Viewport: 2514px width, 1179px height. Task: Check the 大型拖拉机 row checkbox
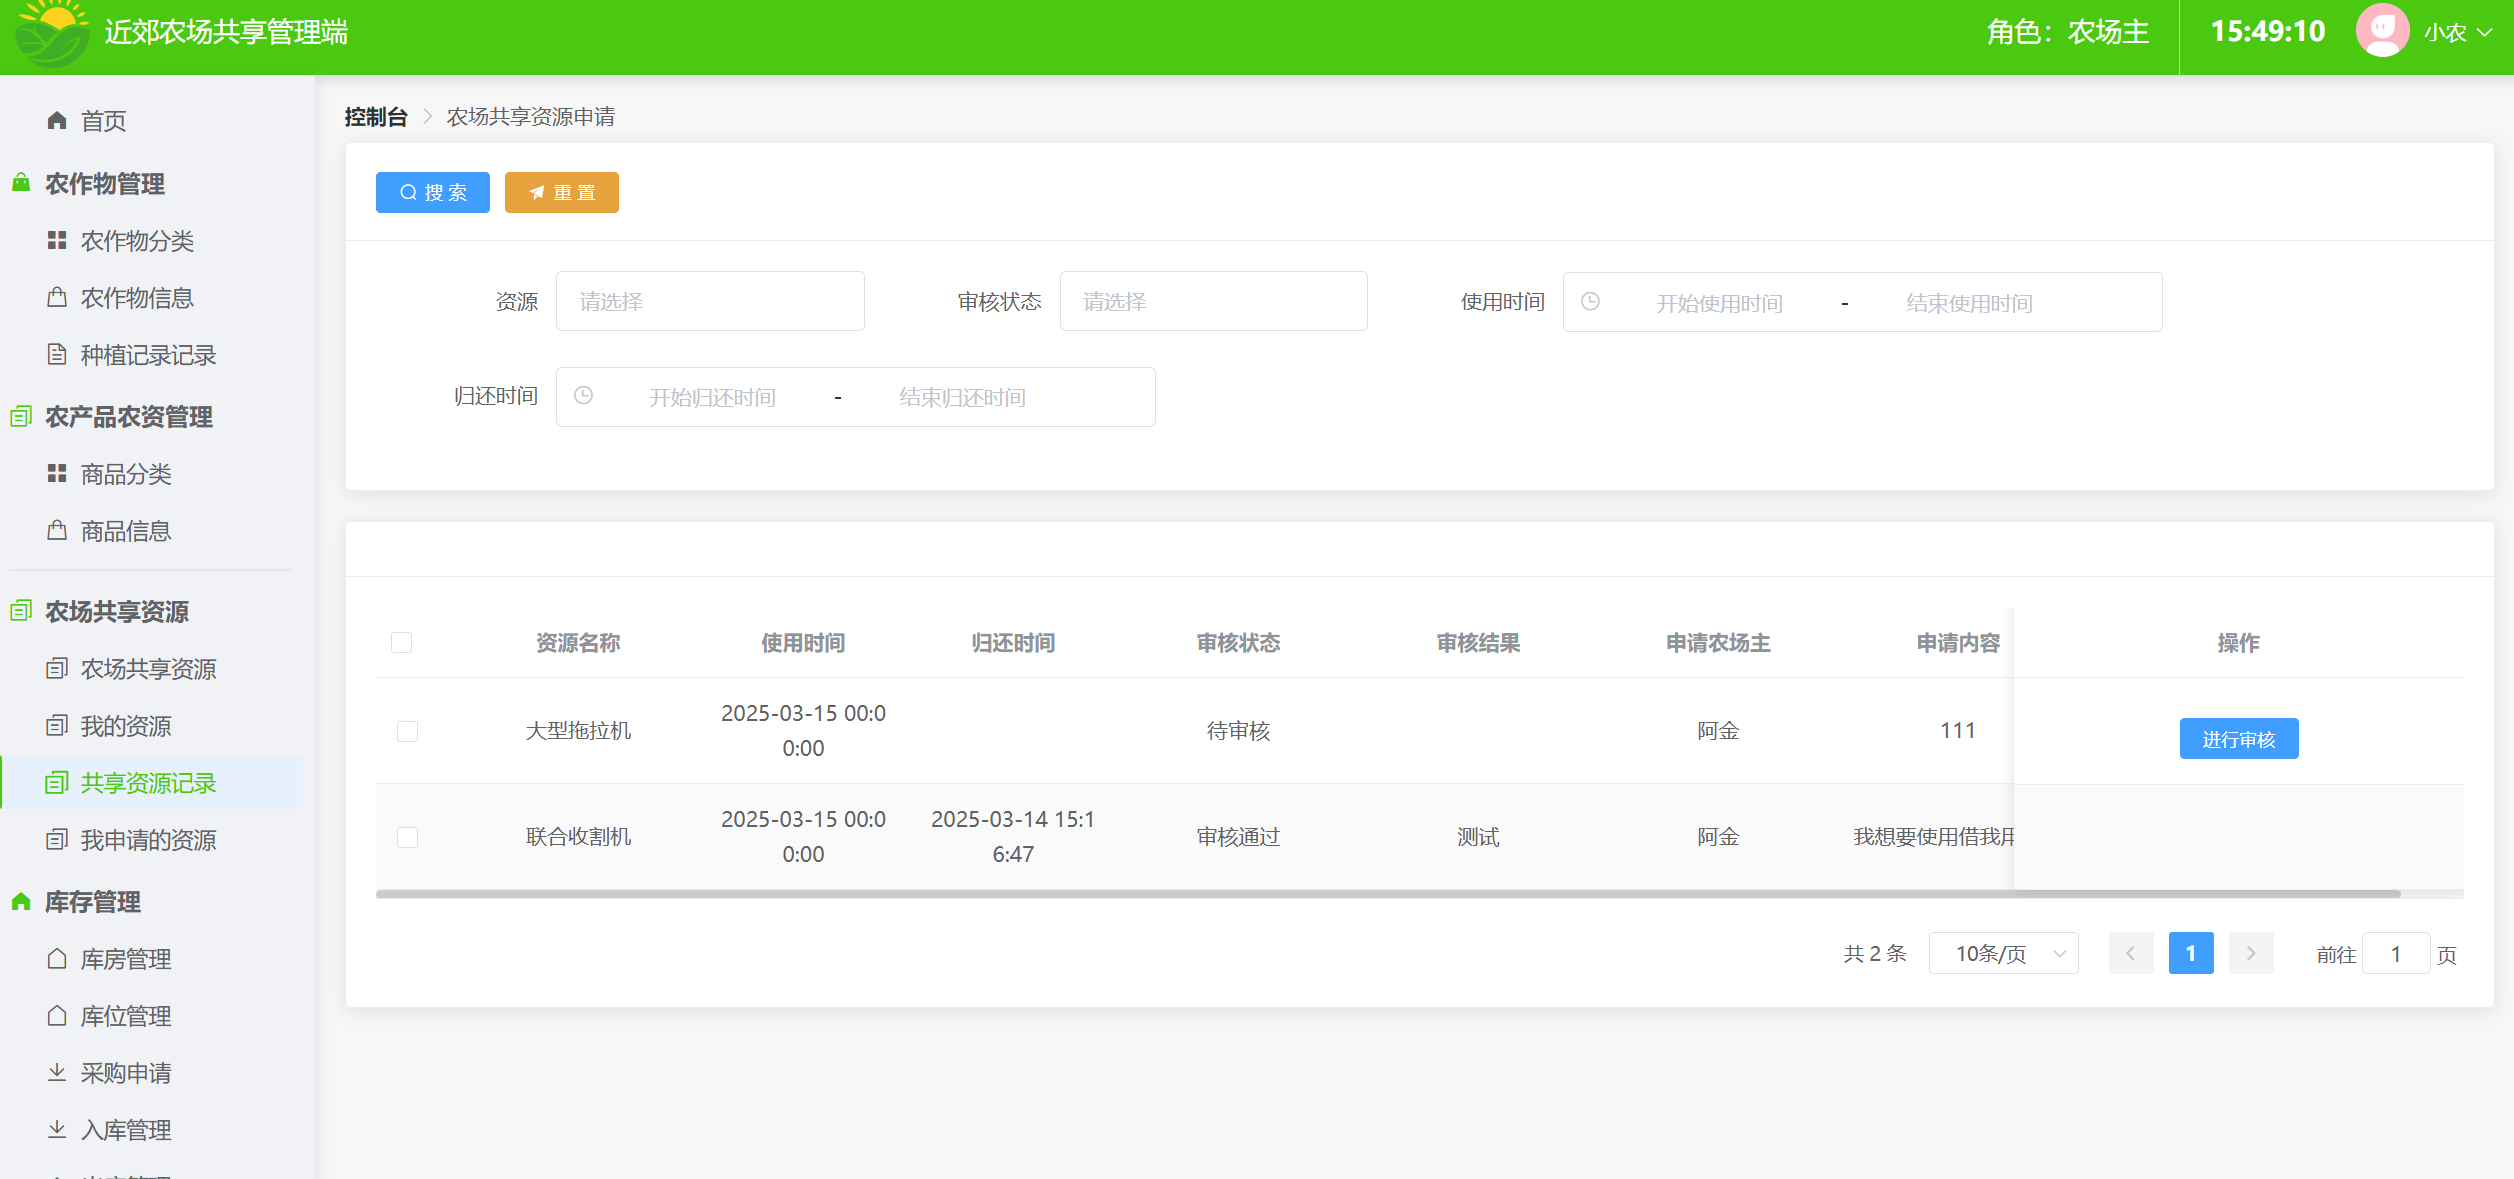(407, 731)
